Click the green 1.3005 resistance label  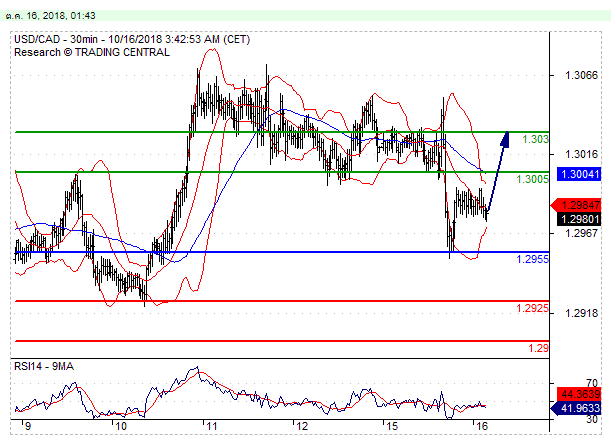532,179
